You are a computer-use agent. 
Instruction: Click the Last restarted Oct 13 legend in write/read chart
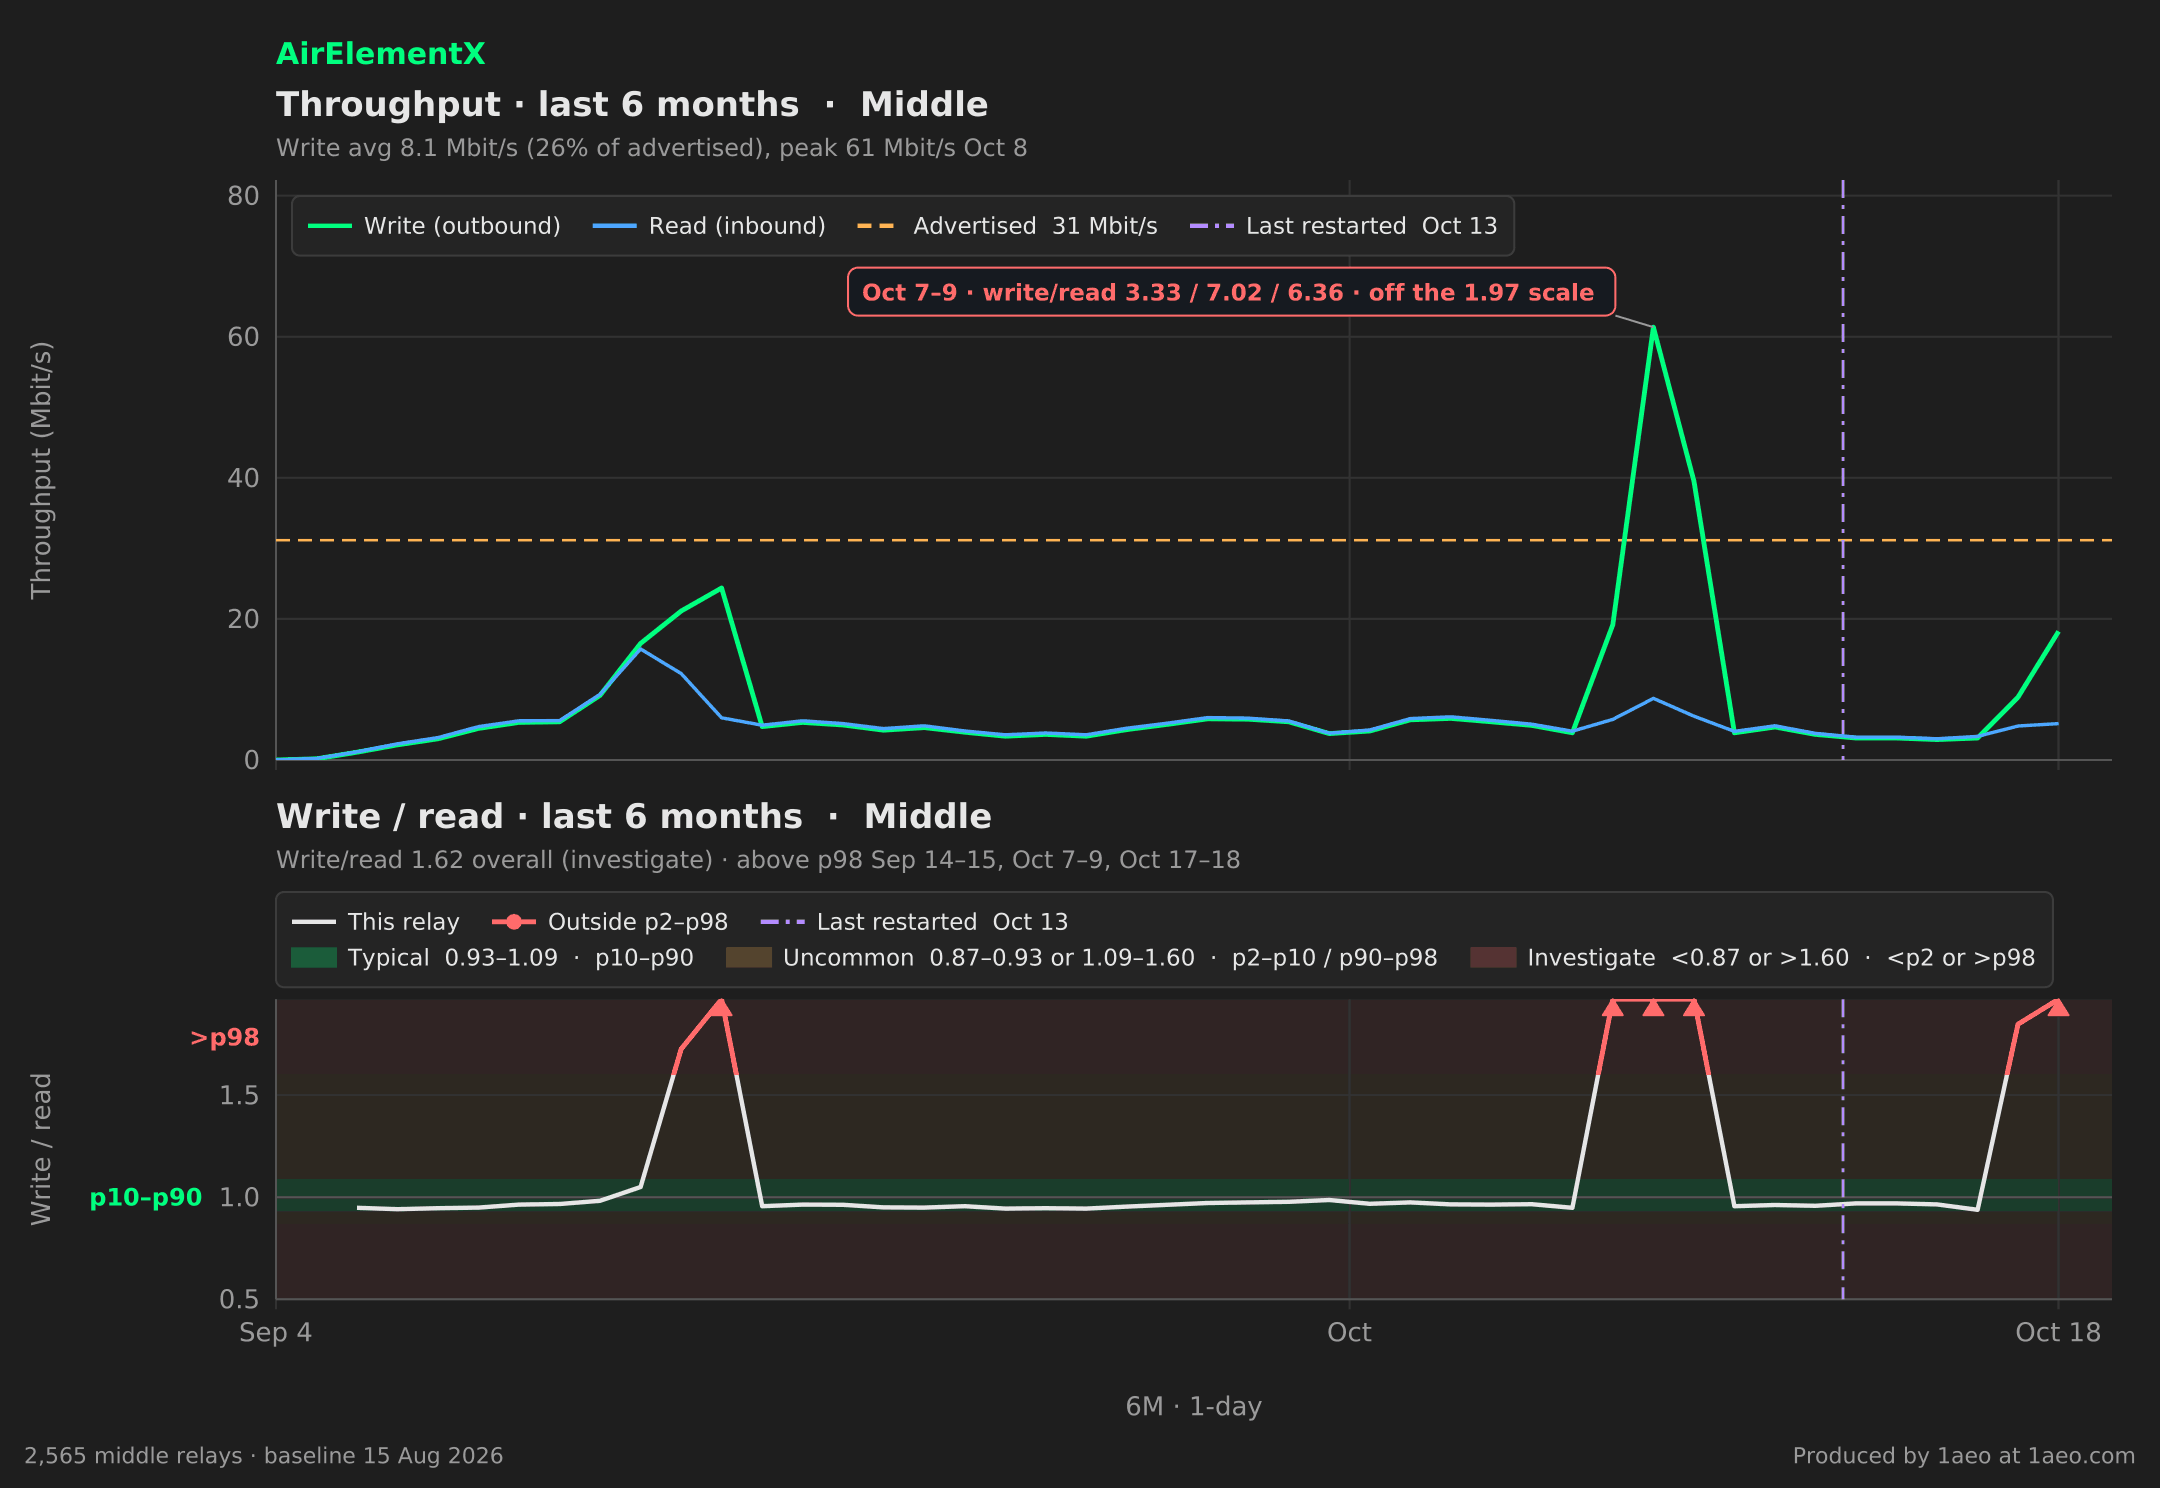click(x=914, y=922)
